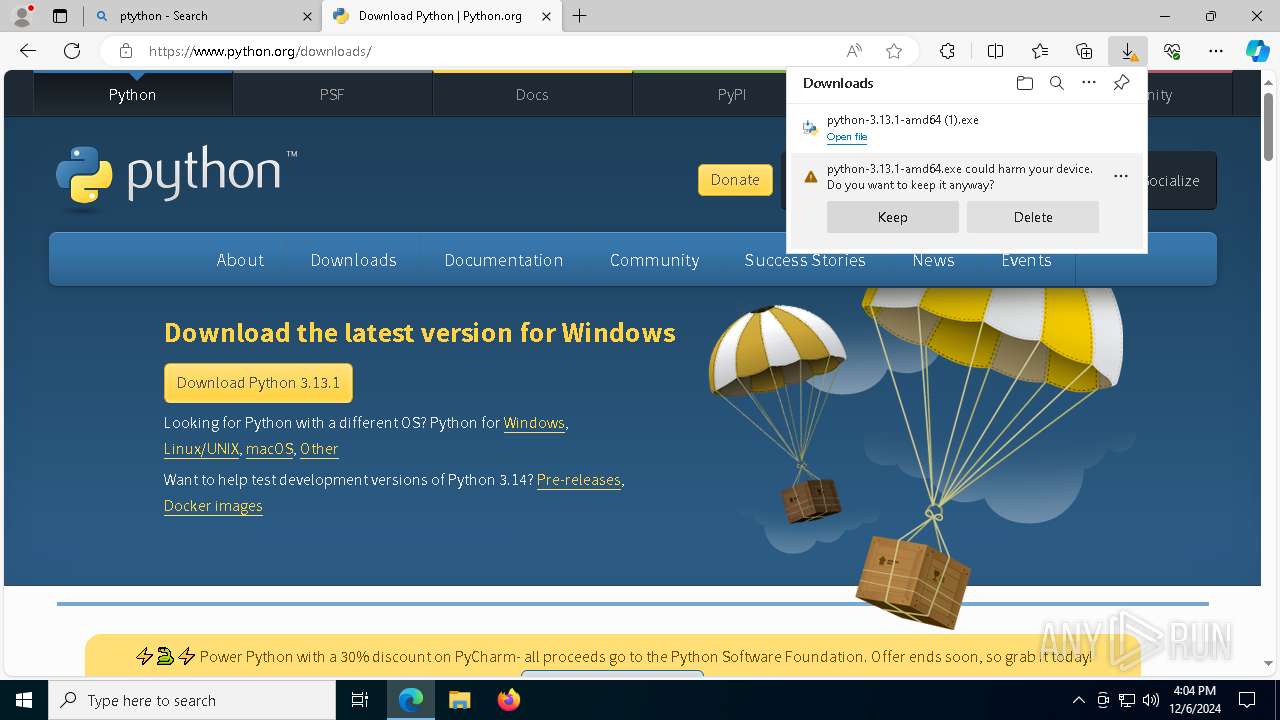Follow the Linux/UNIX link
The width and height of the screenshot is (1280, 720).
click(x=202, y=449)
